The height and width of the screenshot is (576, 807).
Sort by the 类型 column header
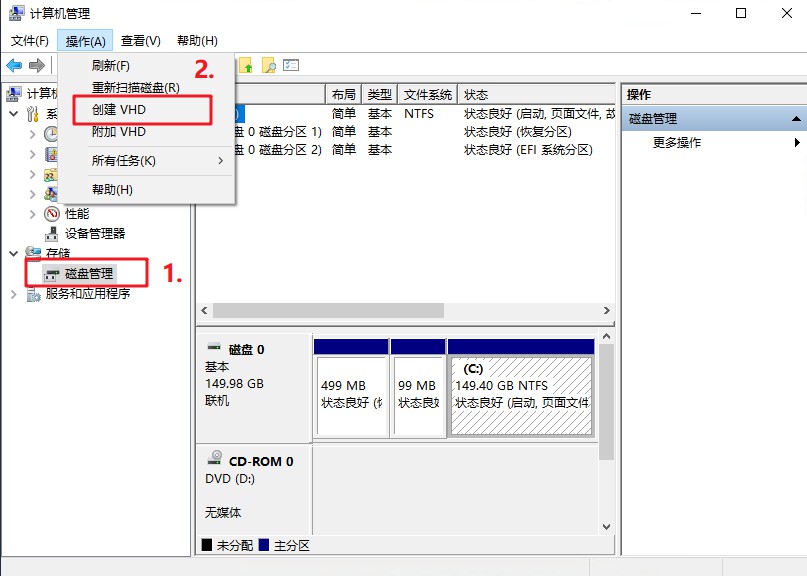coord(380,95)
